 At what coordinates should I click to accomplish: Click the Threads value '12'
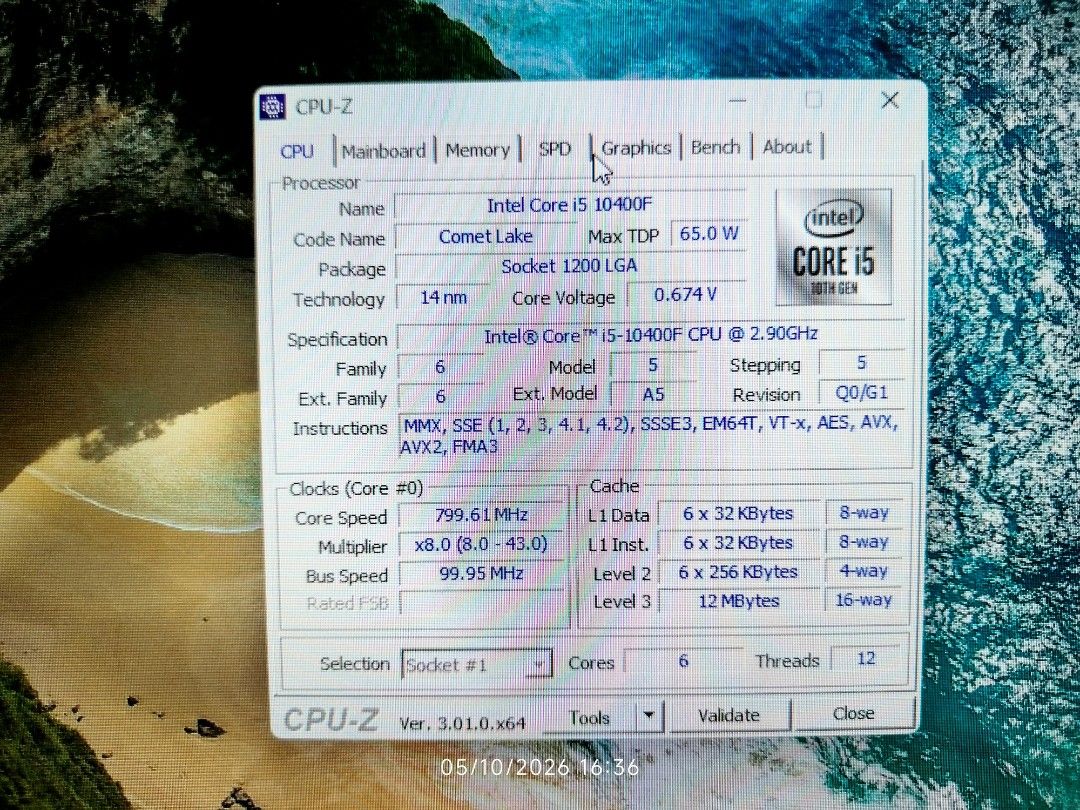(x=866, y=658)
